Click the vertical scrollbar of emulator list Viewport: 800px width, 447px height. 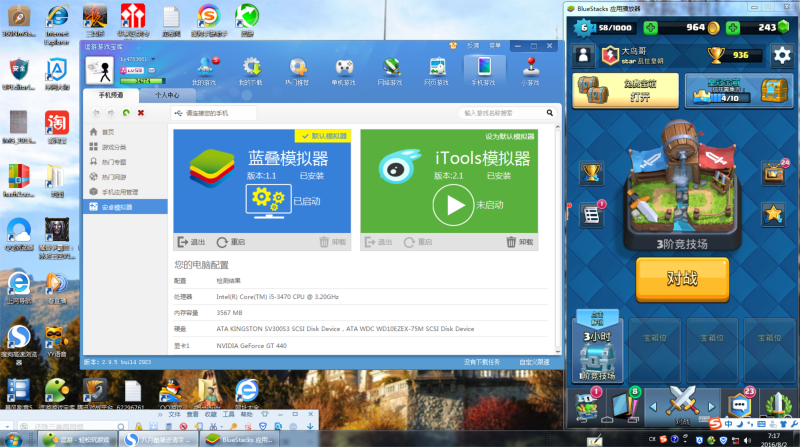point(557,239)
